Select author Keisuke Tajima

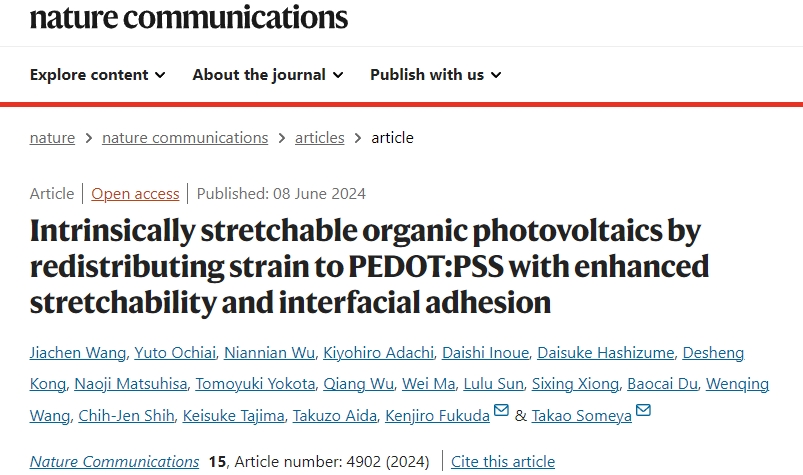(x=234, y=416)
